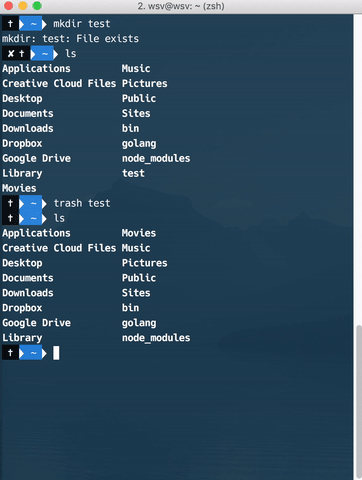Click 'Dropbox' in the second listing

tap(22, 308)
